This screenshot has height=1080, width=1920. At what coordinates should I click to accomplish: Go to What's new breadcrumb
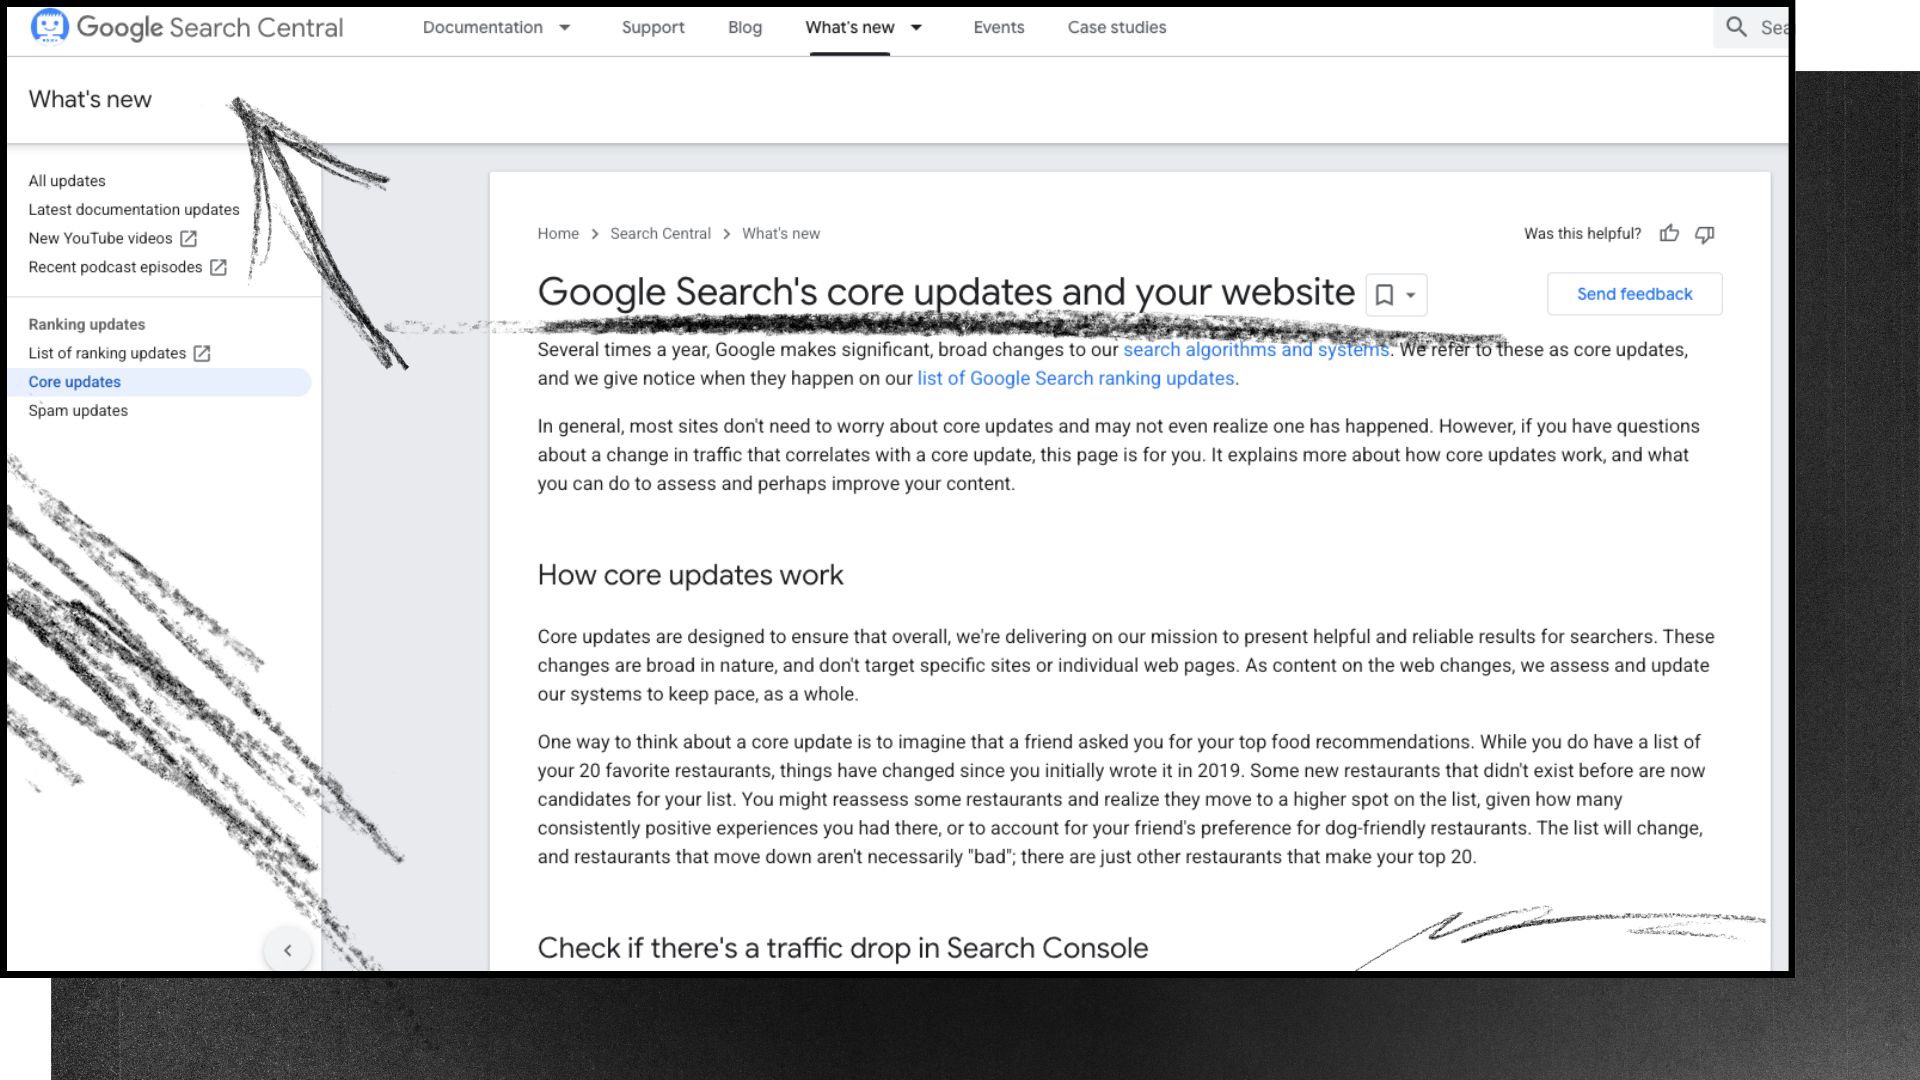click(781, 233)
